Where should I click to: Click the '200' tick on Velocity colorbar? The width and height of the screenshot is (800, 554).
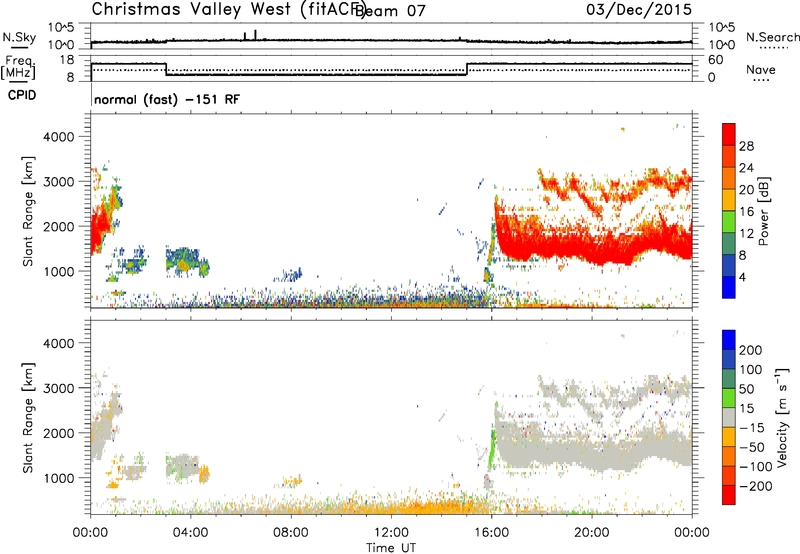[751, 350]
